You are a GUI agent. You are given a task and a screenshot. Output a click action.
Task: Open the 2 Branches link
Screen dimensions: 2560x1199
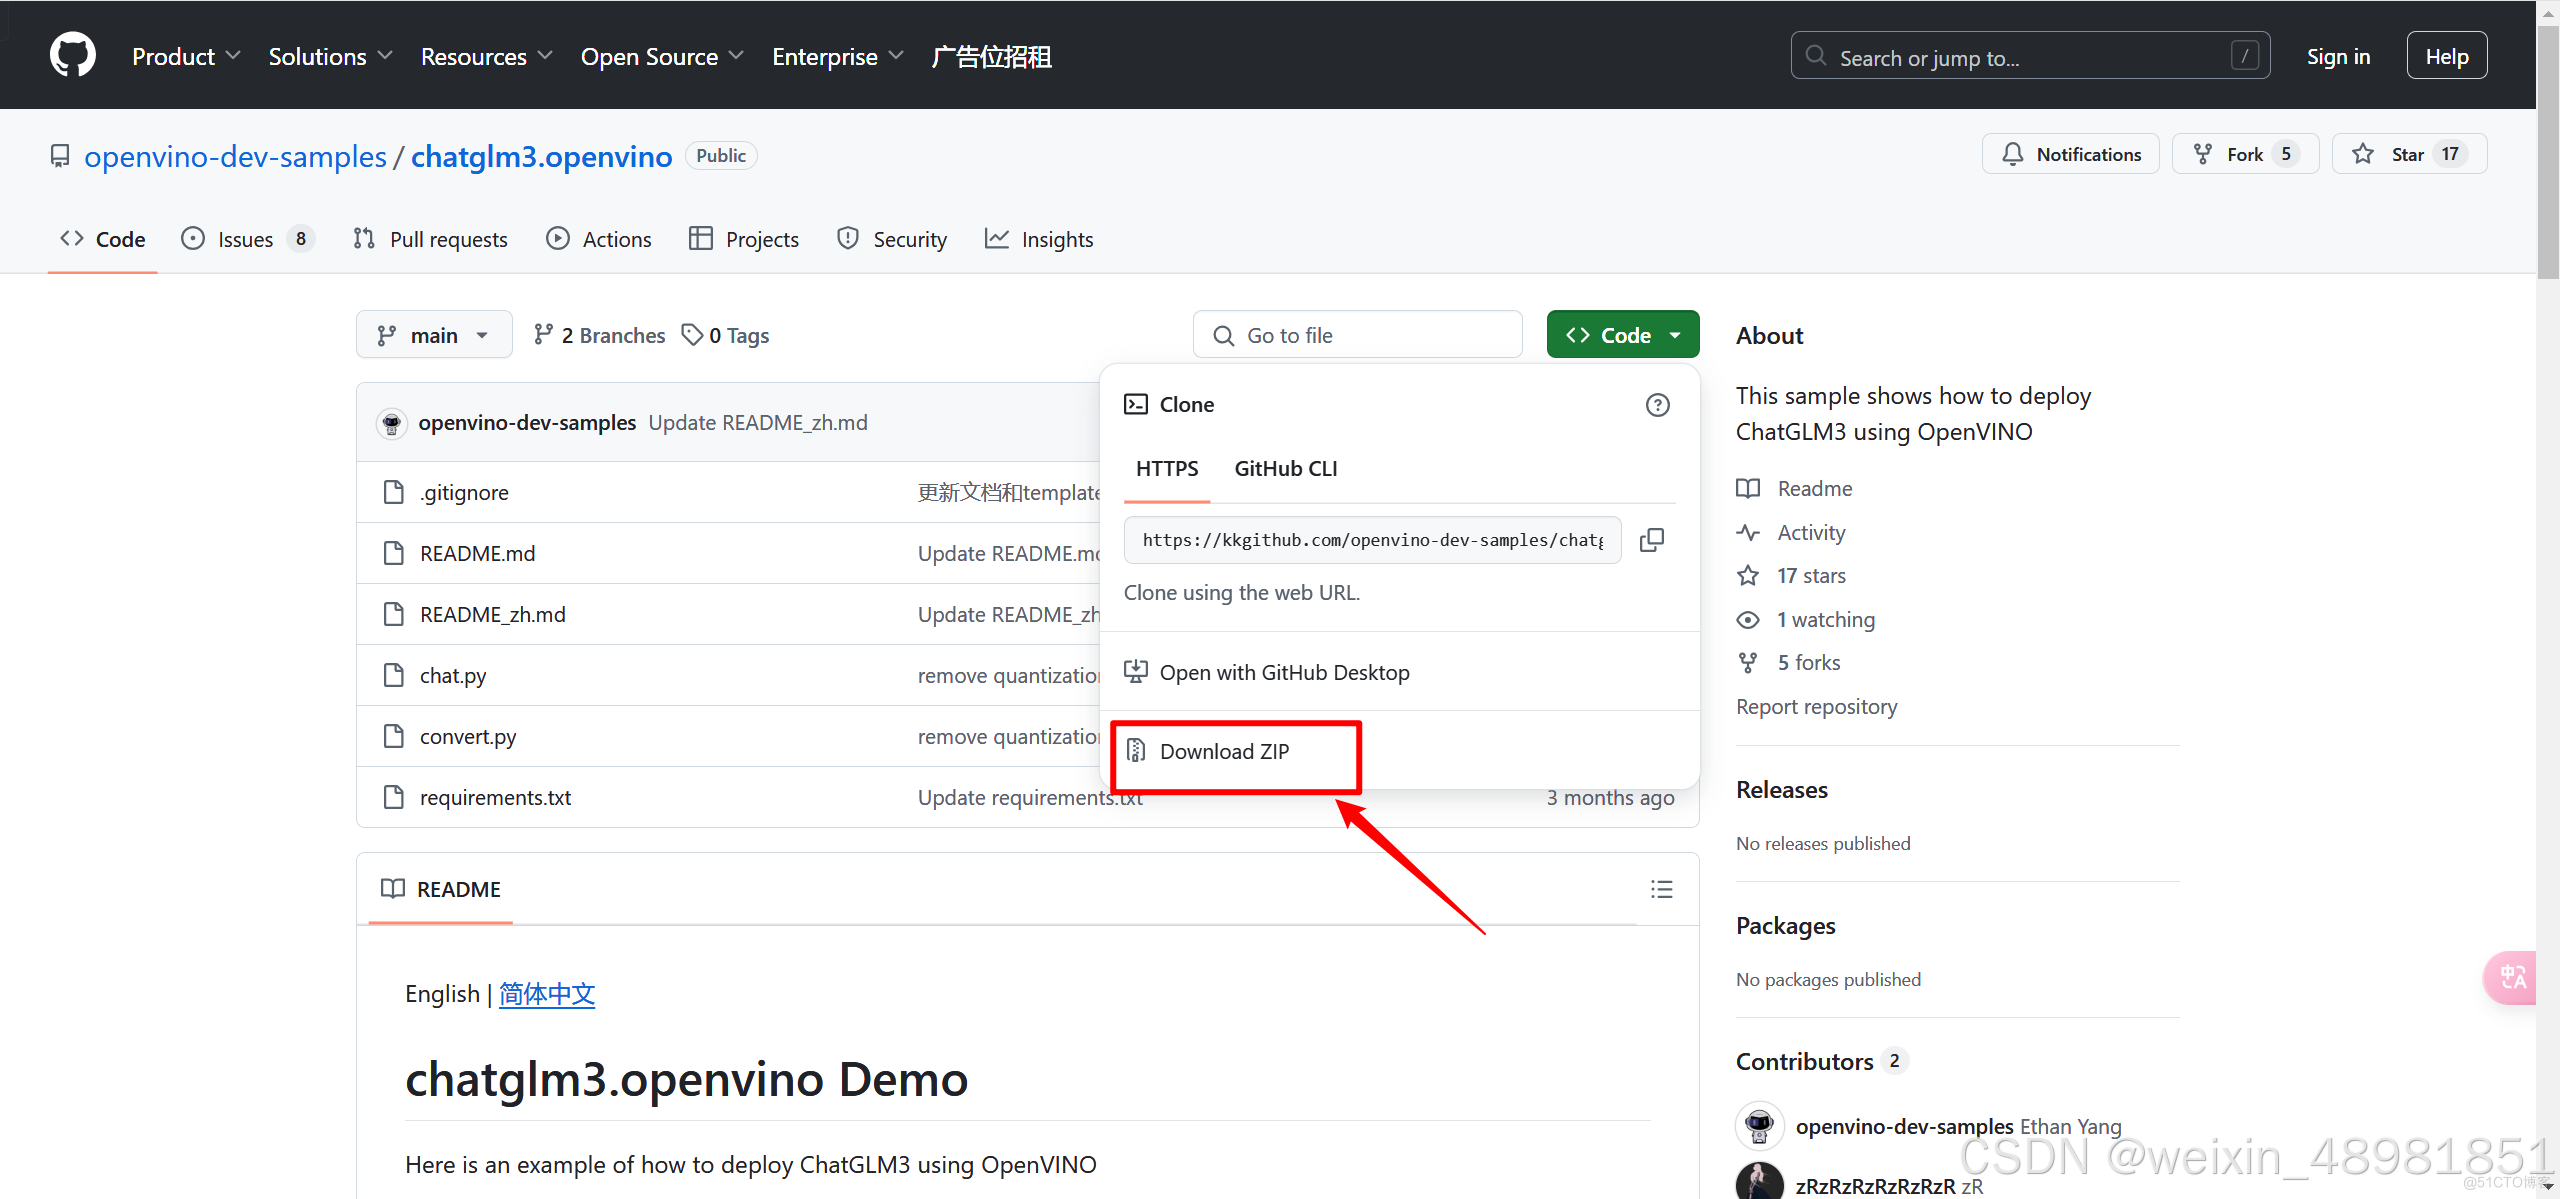599,335
